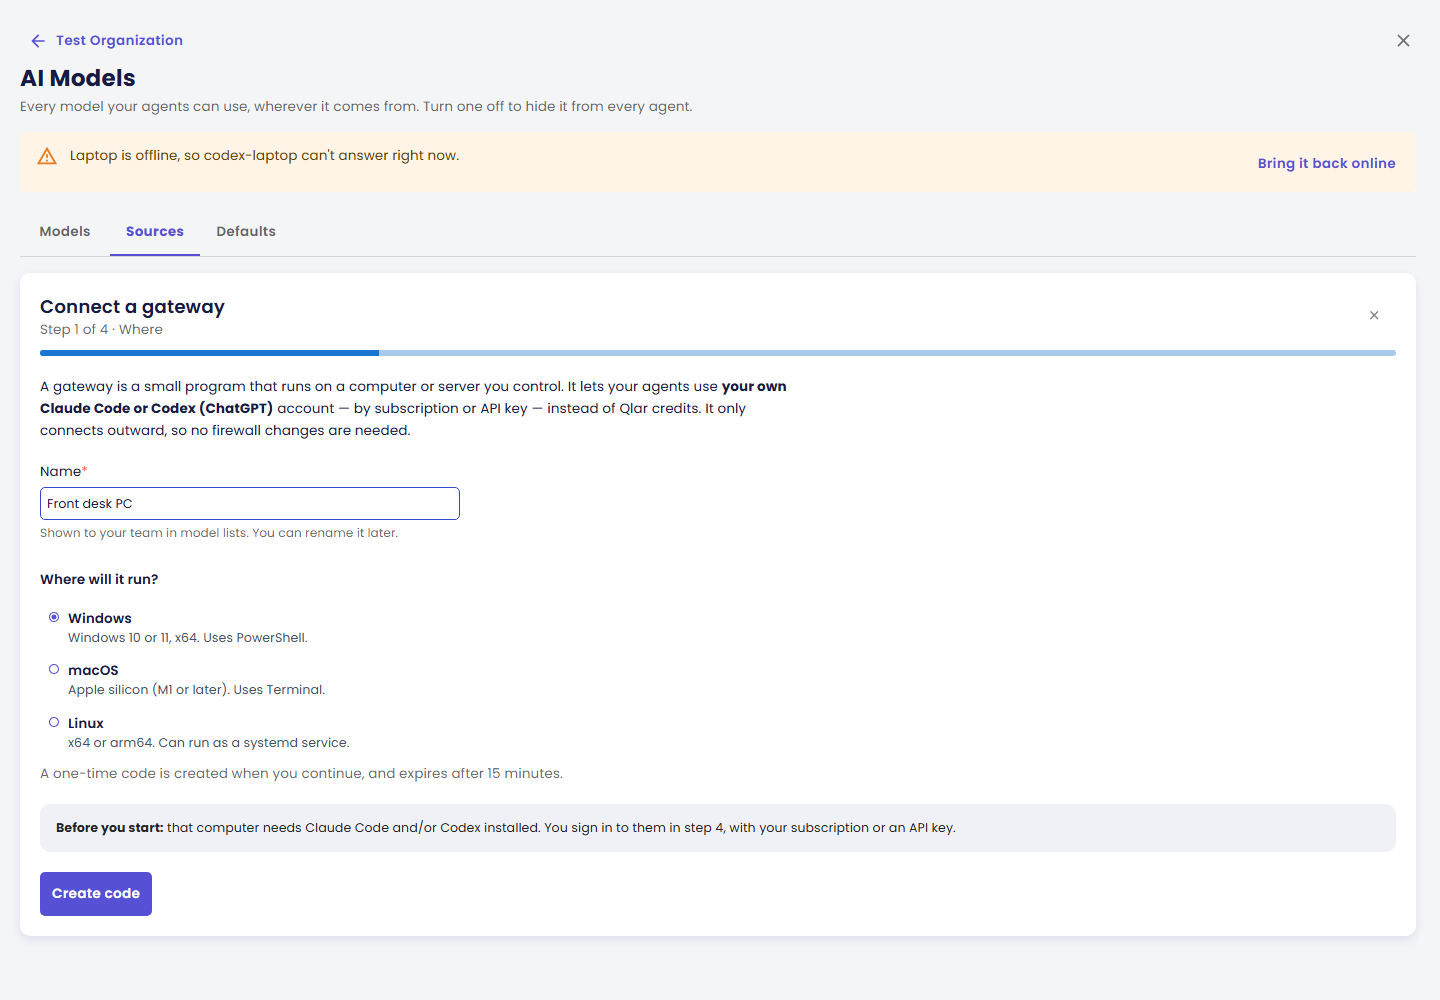Click the 'Before you start' notice
This screenshot has width=1440, height=1000.
coord(718,828)
